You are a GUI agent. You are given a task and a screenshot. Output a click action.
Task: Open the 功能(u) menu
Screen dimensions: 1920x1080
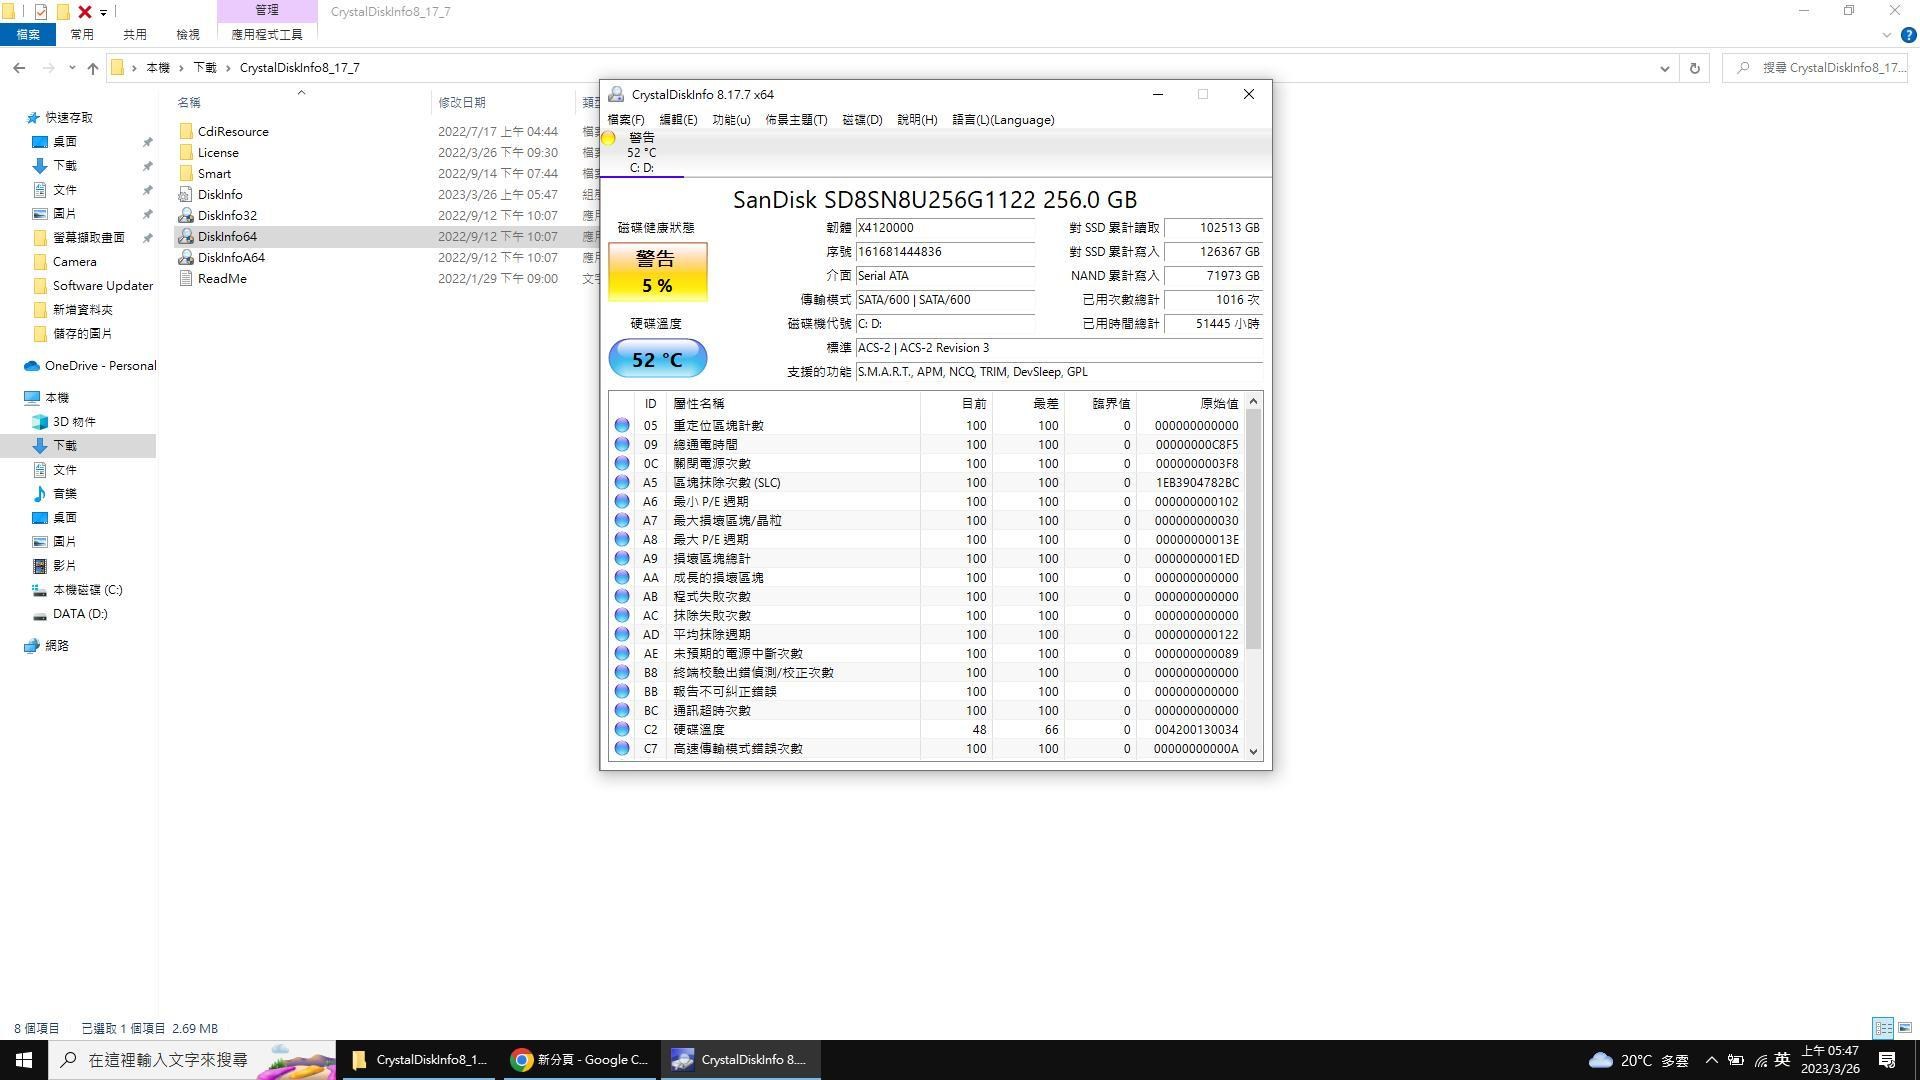point(730,120)
